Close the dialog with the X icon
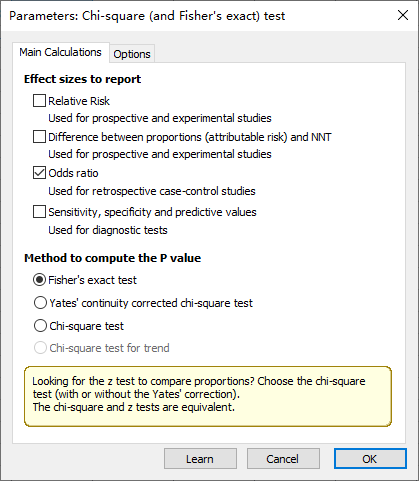The height and width of the screenshot is (481, 419). click(x=403, y=15)
